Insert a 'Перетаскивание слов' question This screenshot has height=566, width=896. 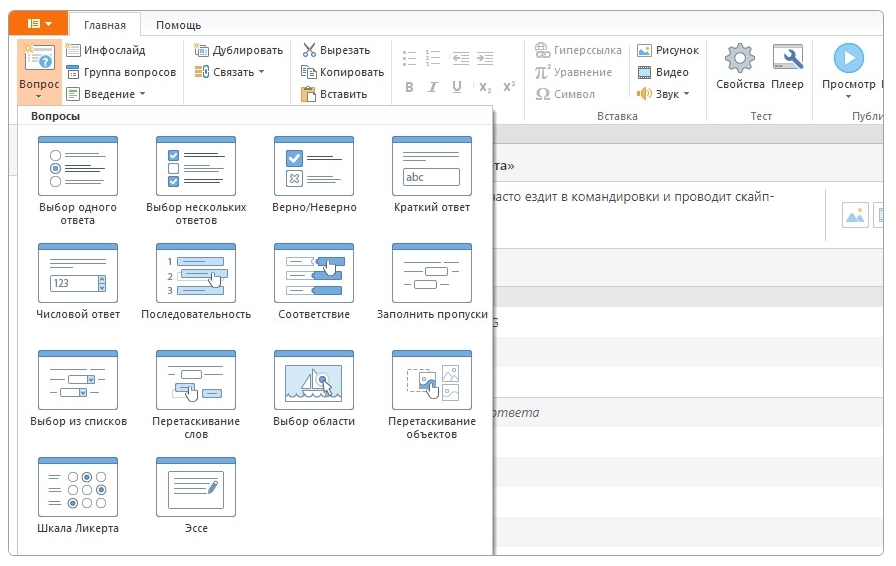(x=195, y=381)
